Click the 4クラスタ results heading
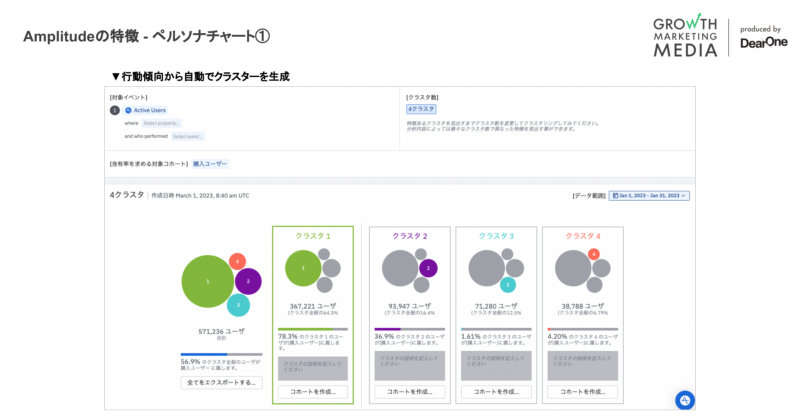 coord(127,195)
